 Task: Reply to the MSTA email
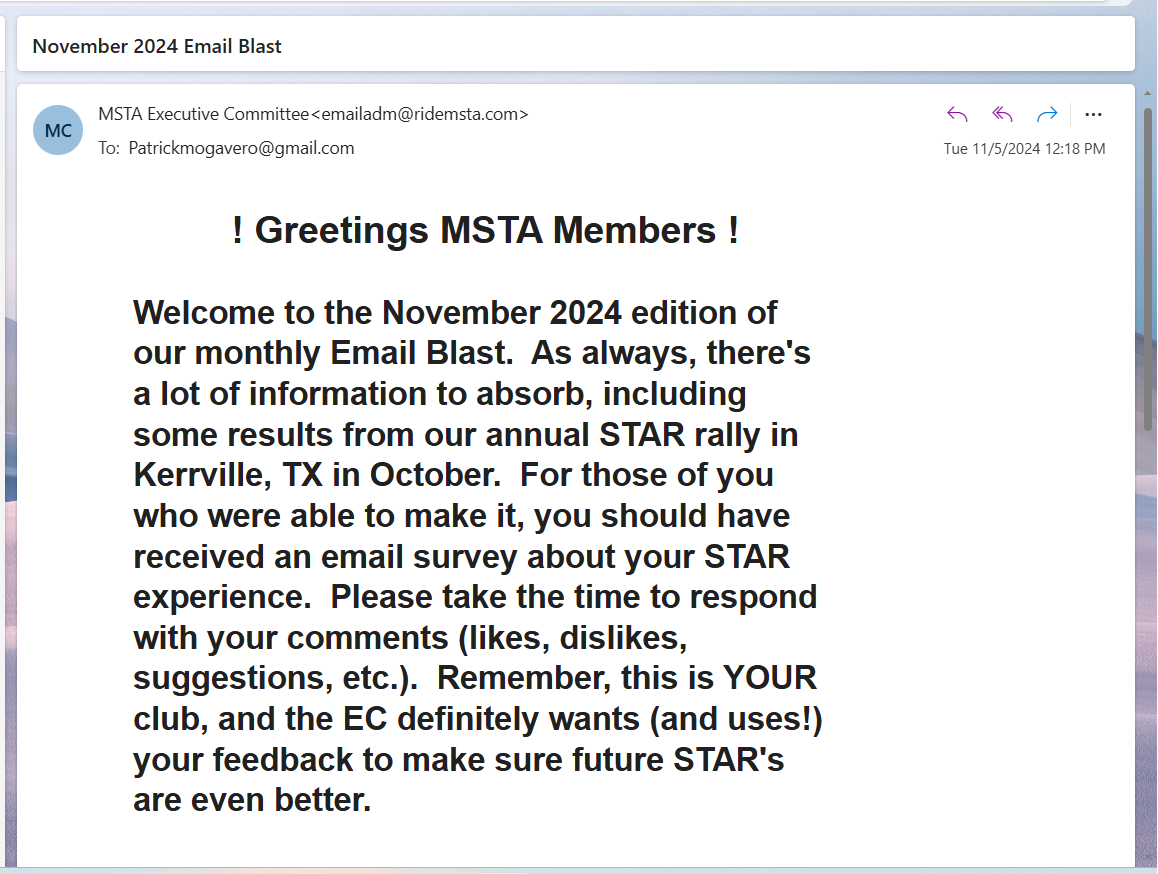957,114
